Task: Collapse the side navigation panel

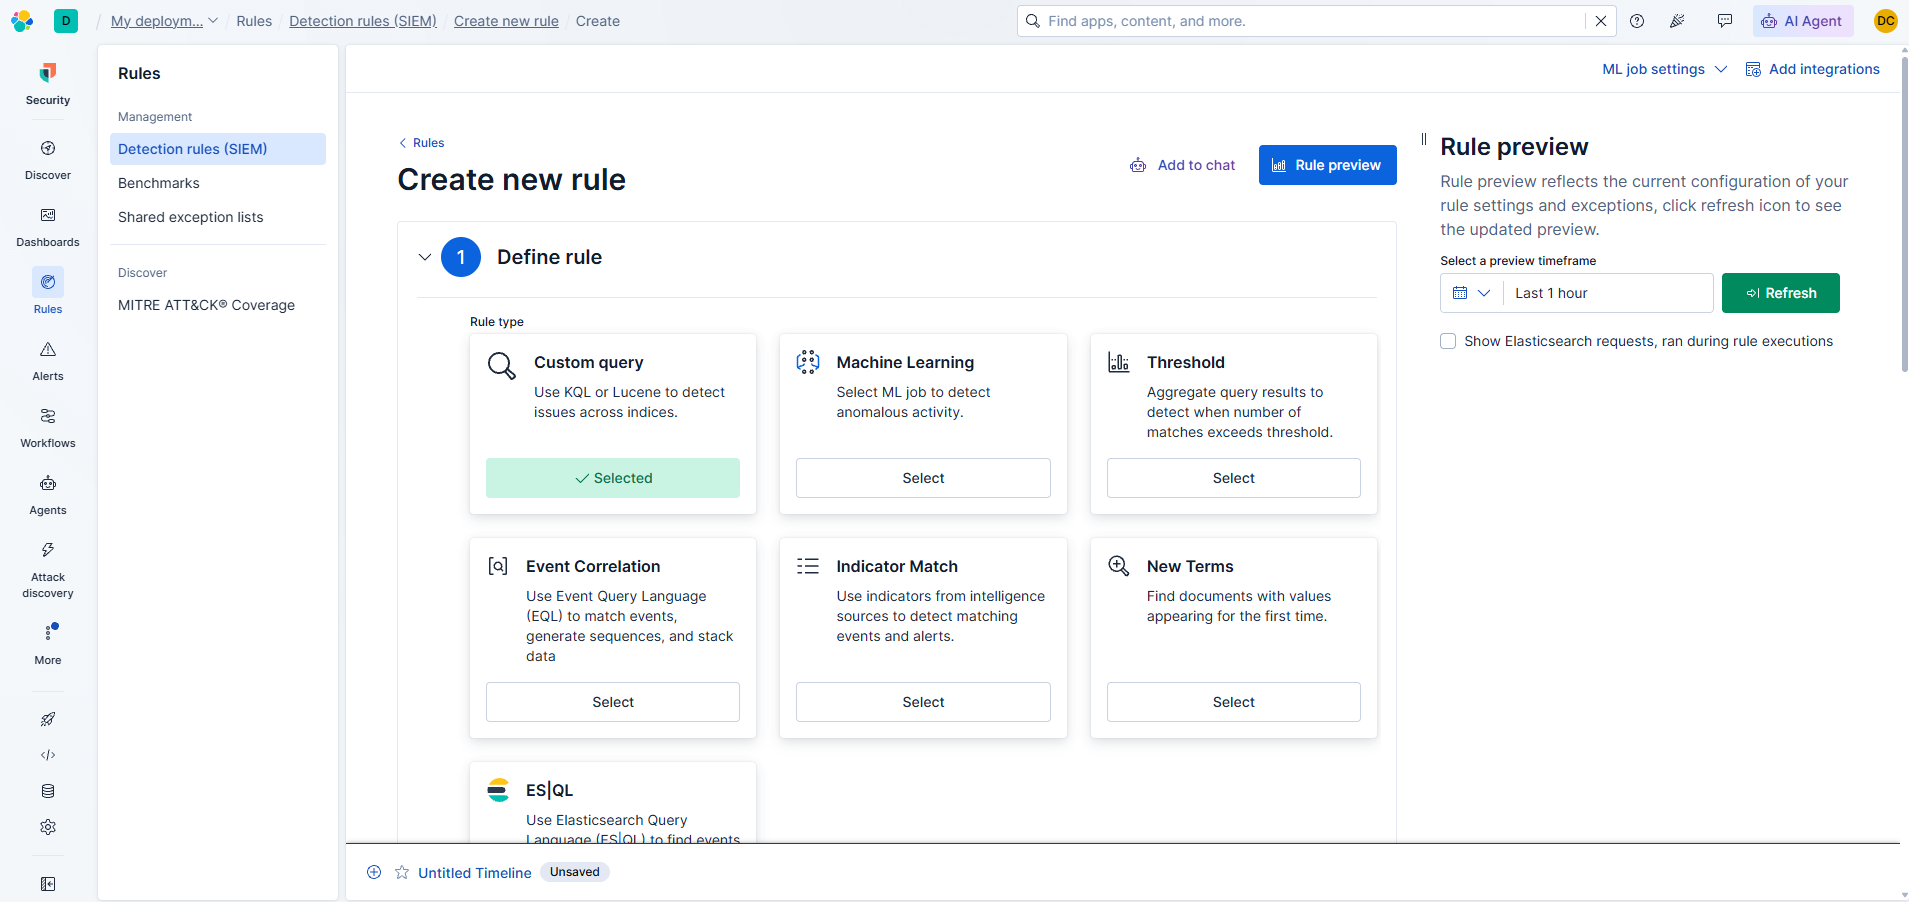Action: click(x=48, y=884)
